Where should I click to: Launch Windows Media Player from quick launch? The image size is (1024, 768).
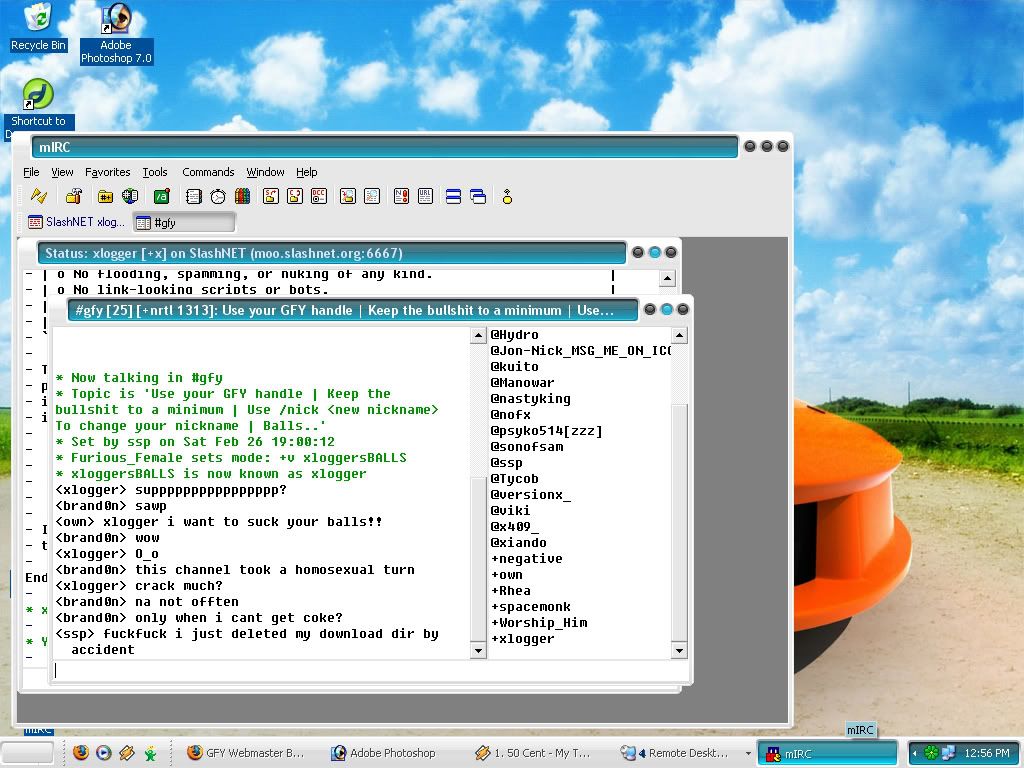coord(104,753)
